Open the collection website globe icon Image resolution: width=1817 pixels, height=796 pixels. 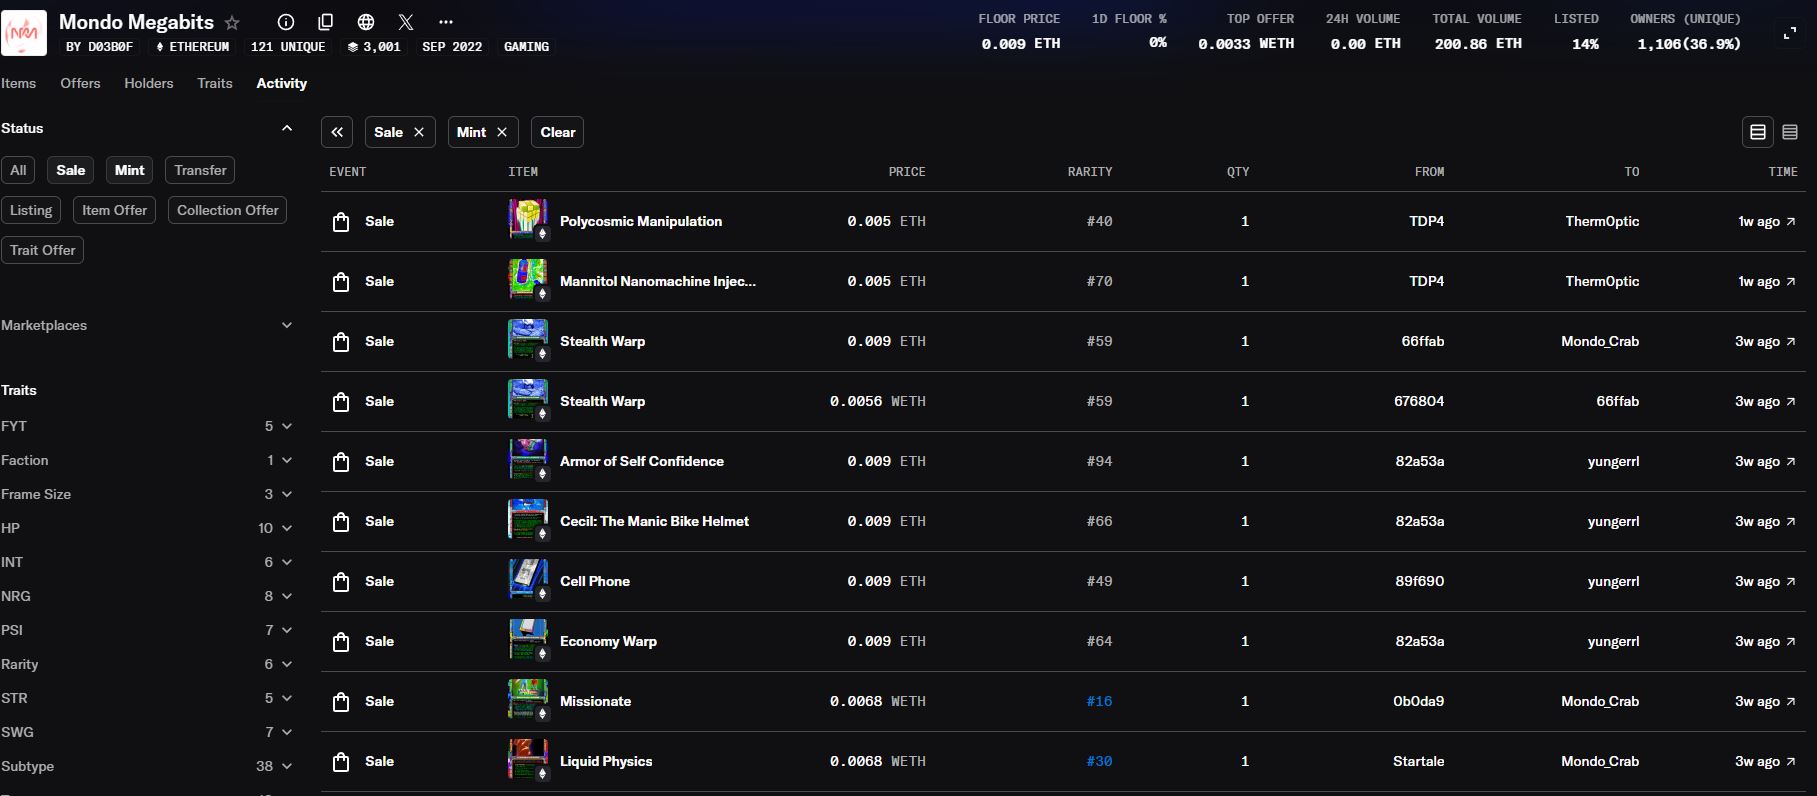(x=366, y=22)
